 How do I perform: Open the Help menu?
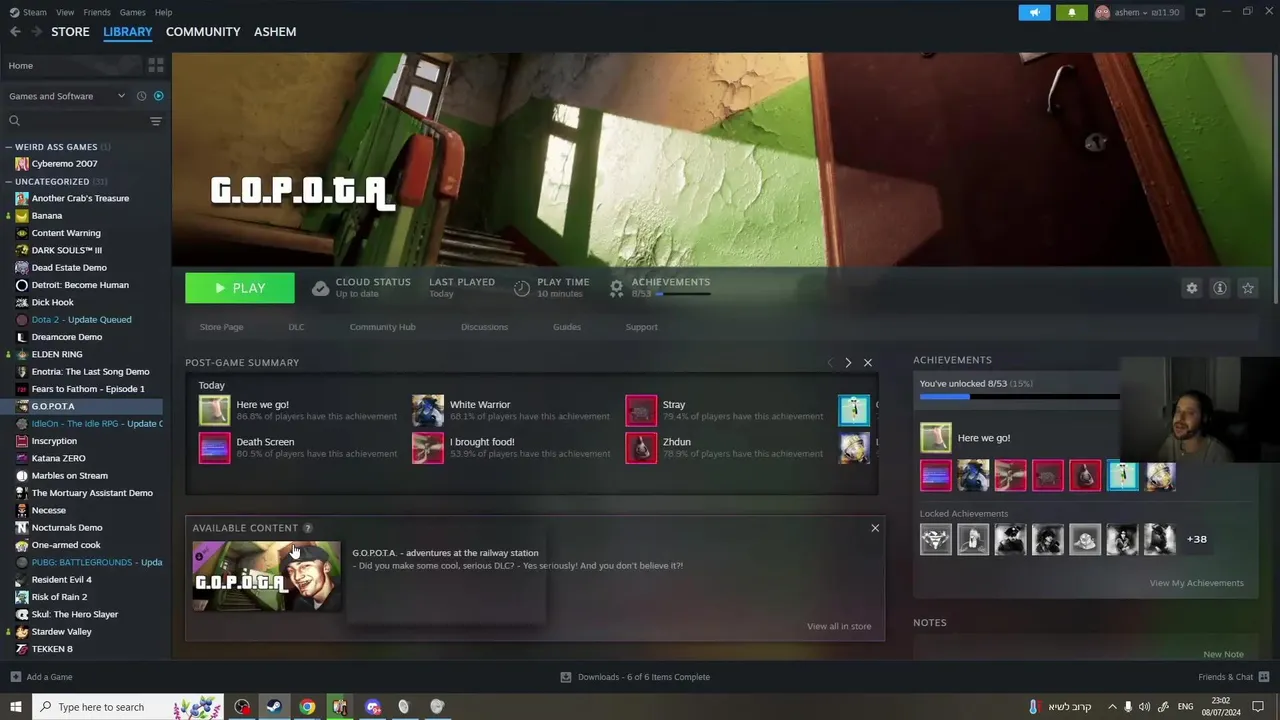point(163,12)
